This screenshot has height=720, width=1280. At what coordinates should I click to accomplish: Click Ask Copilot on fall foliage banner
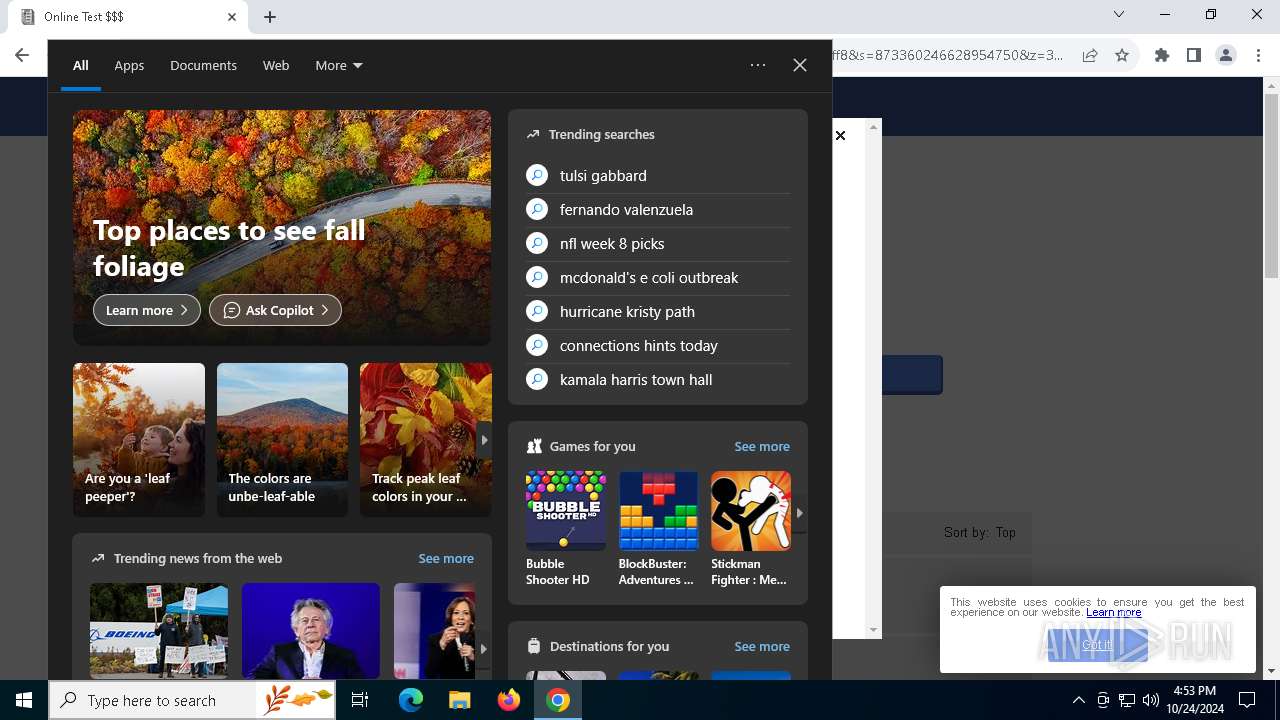click(x=275, y=310)
